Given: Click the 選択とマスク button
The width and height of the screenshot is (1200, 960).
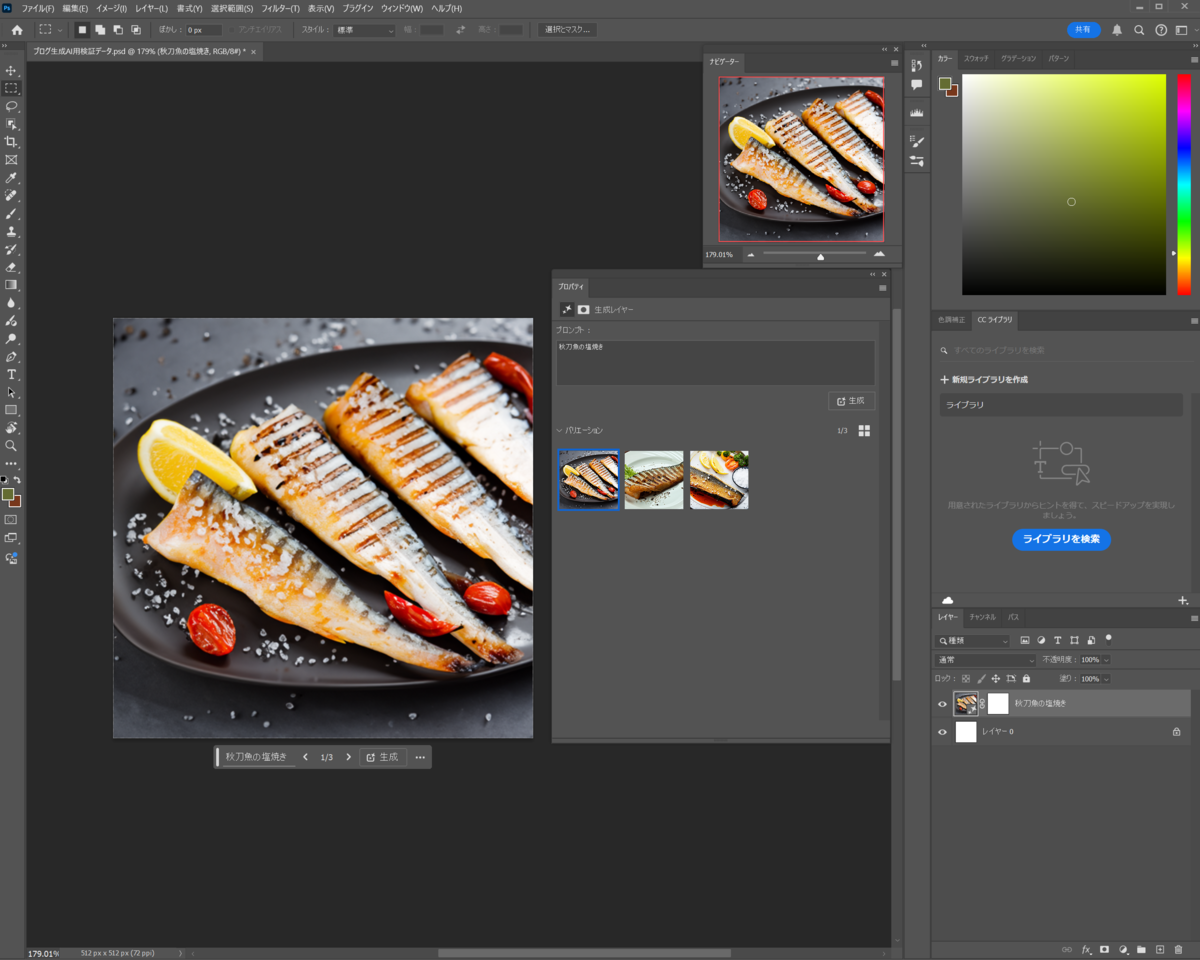Looking at the screenshot, I should pos(567,30).
